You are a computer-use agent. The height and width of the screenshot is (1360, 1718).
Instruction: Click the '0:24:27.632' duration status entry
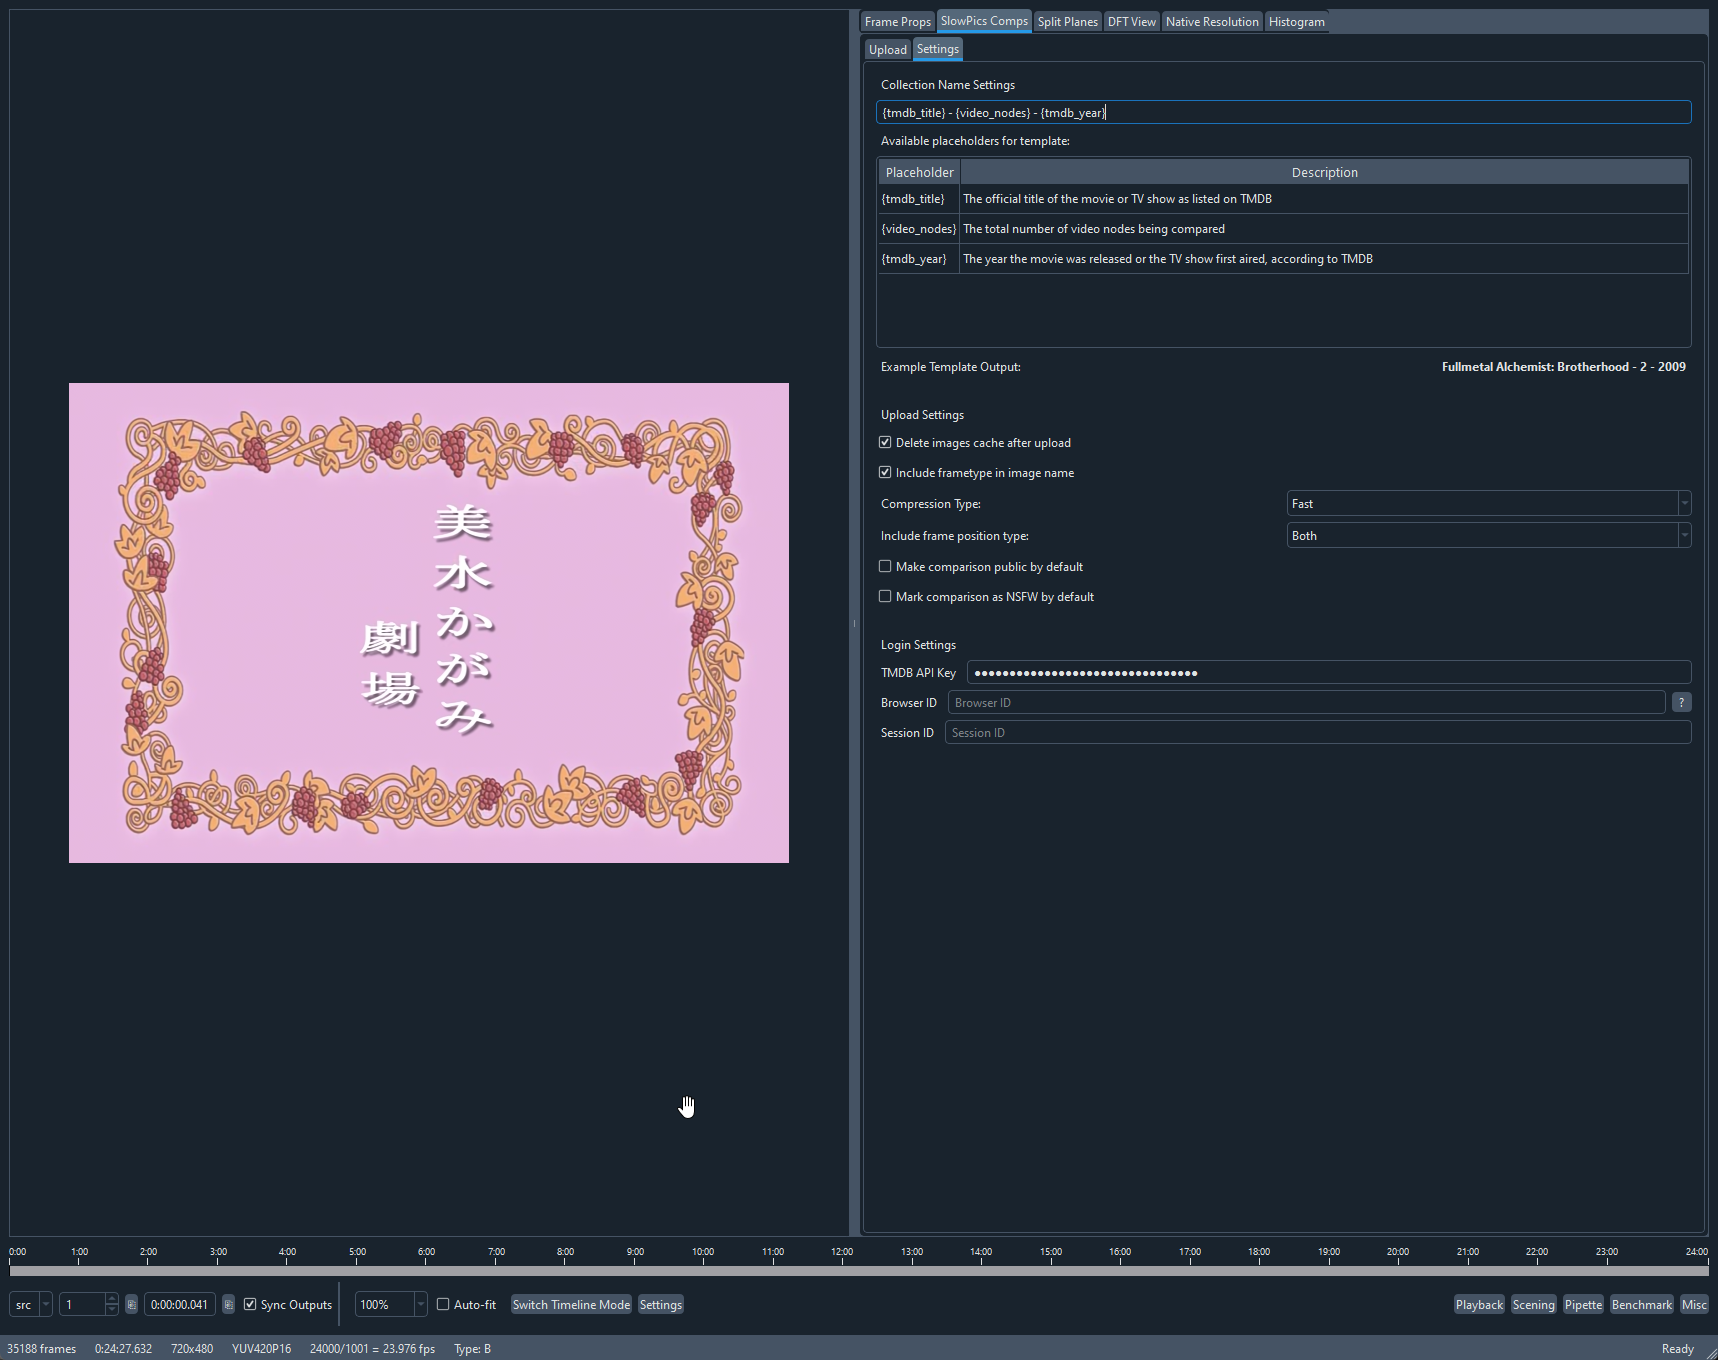123,1348
